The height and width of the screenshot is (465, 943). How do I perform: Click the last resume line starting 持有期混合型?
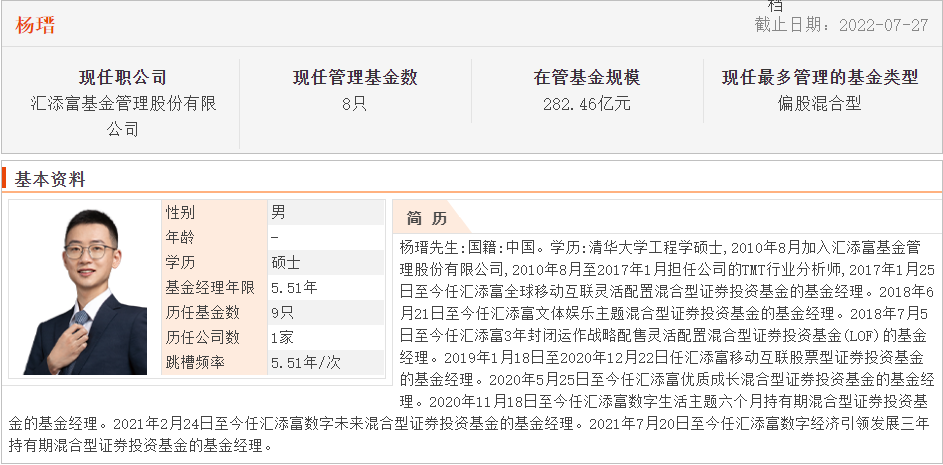[141, 446]
